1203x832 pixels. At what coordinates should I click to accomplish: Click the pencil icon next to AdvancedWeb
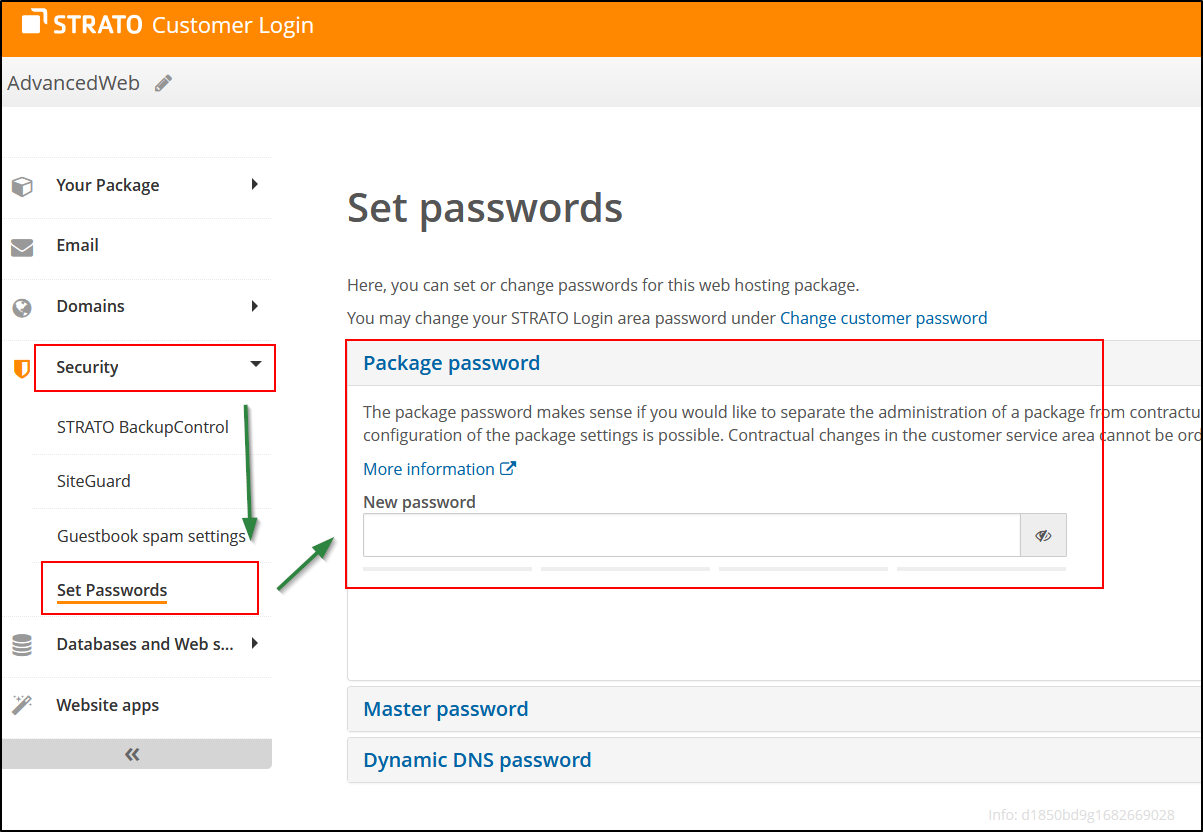pos(162,83)
